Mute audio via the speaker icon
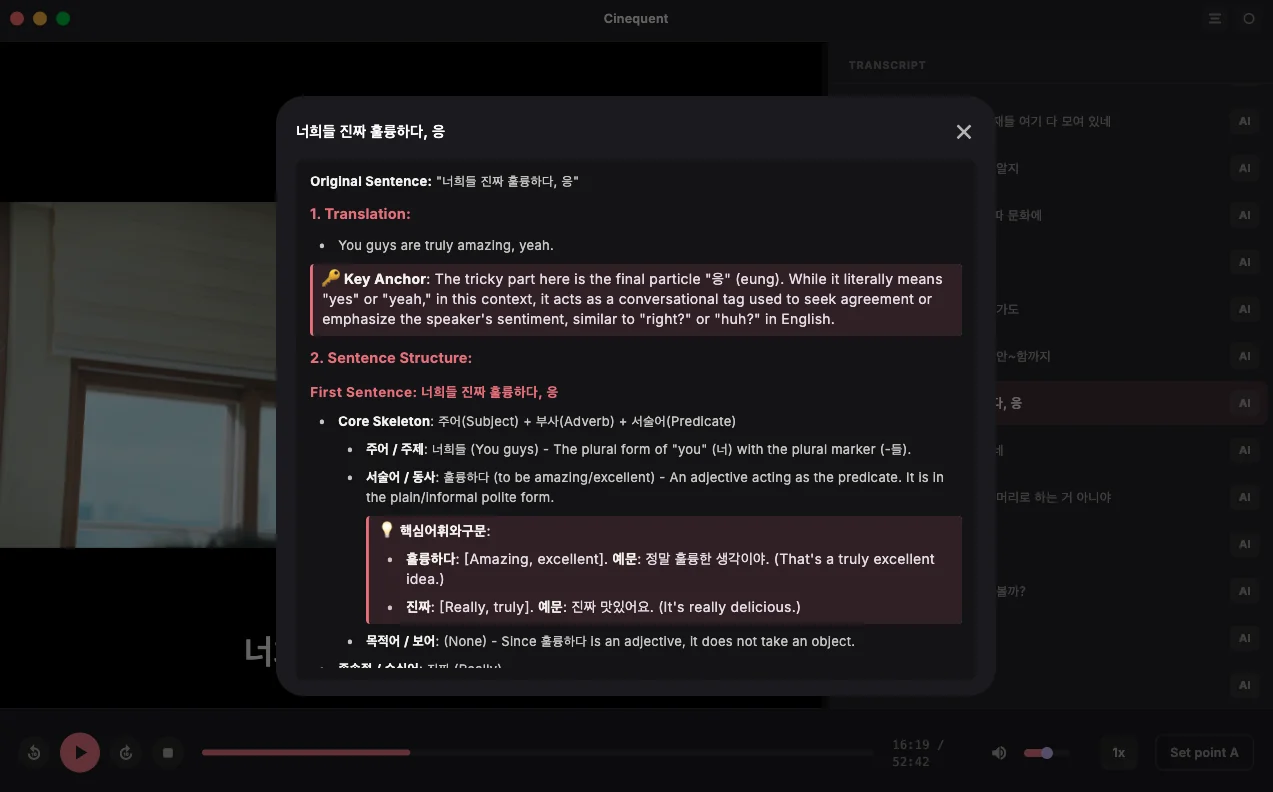 (x=999, y=753)
